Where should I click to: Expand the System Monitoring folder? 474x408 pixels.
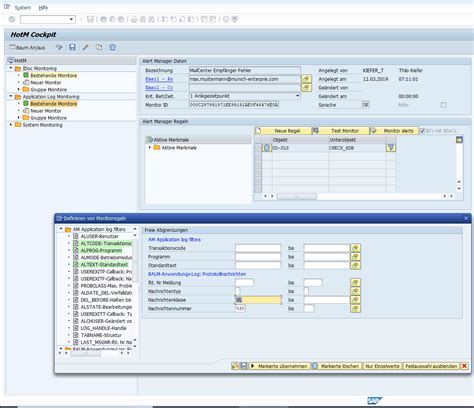pos(11,125)
